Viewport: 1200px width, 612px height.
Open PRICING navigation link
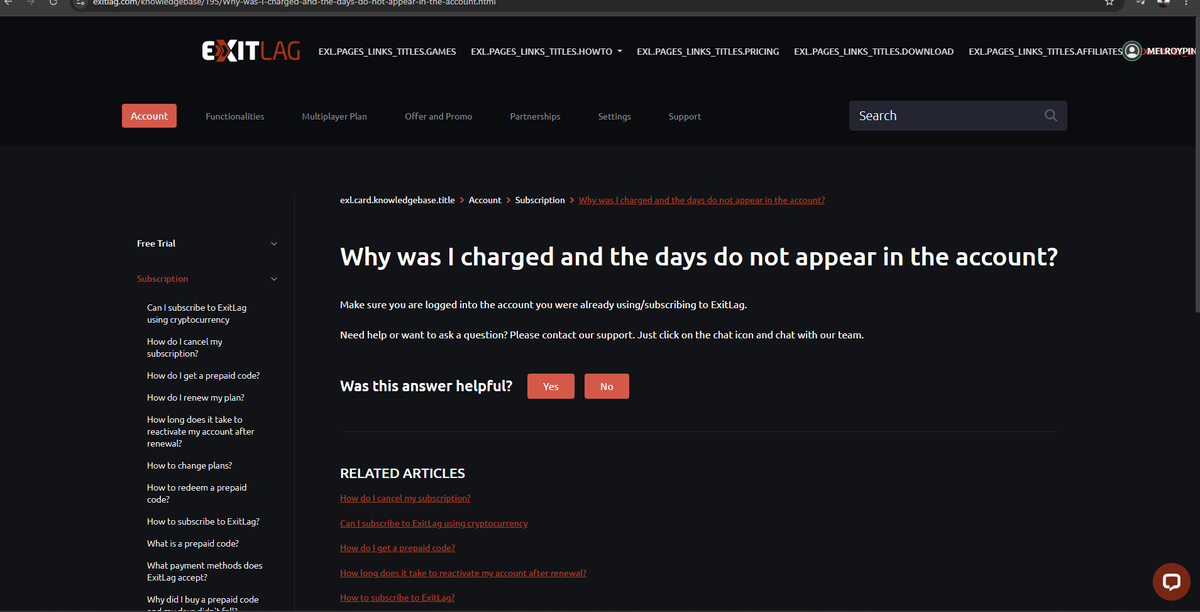coord(708,51)
